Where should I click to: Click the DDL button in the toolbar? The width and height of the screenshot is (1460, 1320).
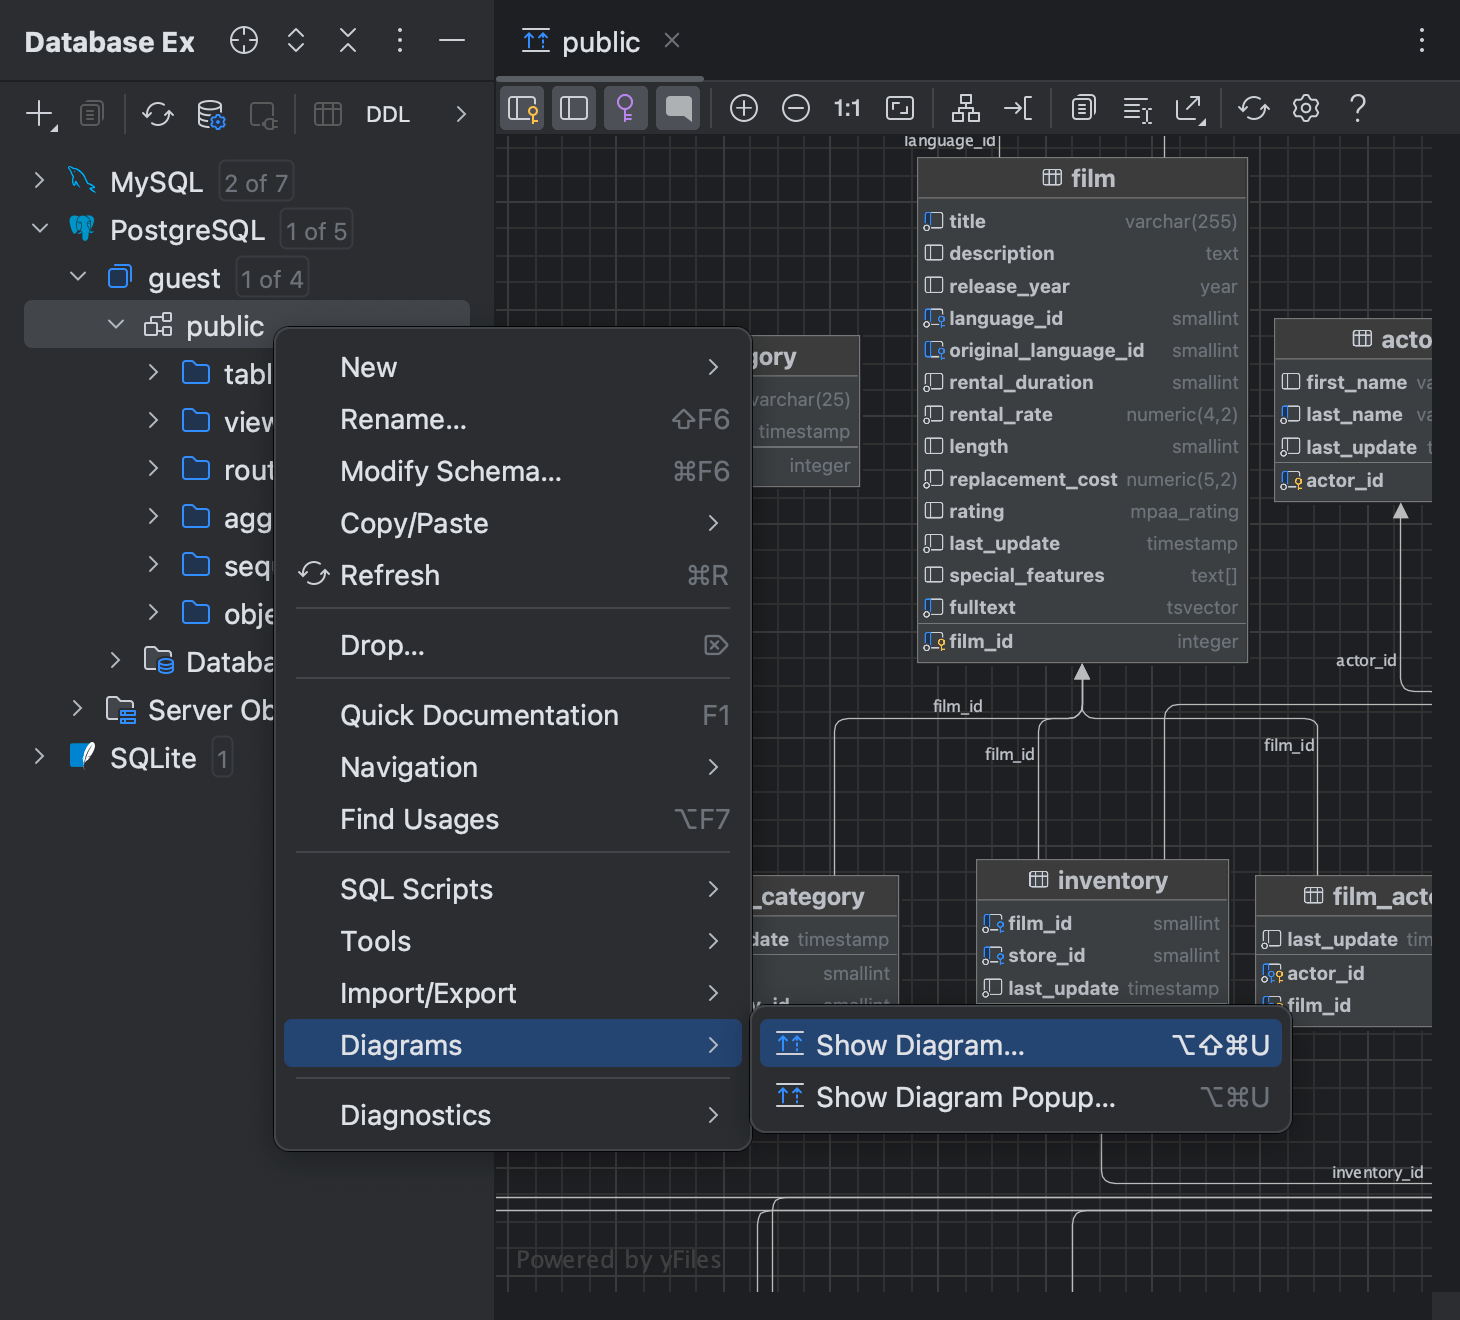[388, 113]
